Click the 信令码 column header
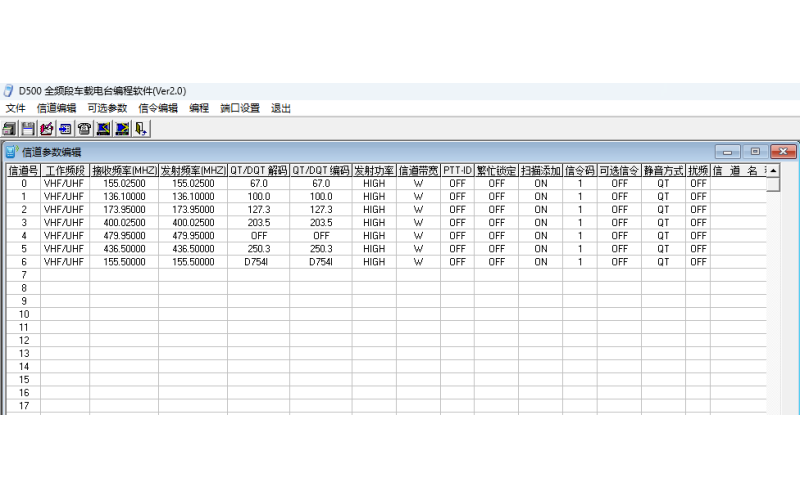This screenshot has height=500, width=800. click(580, 170)
